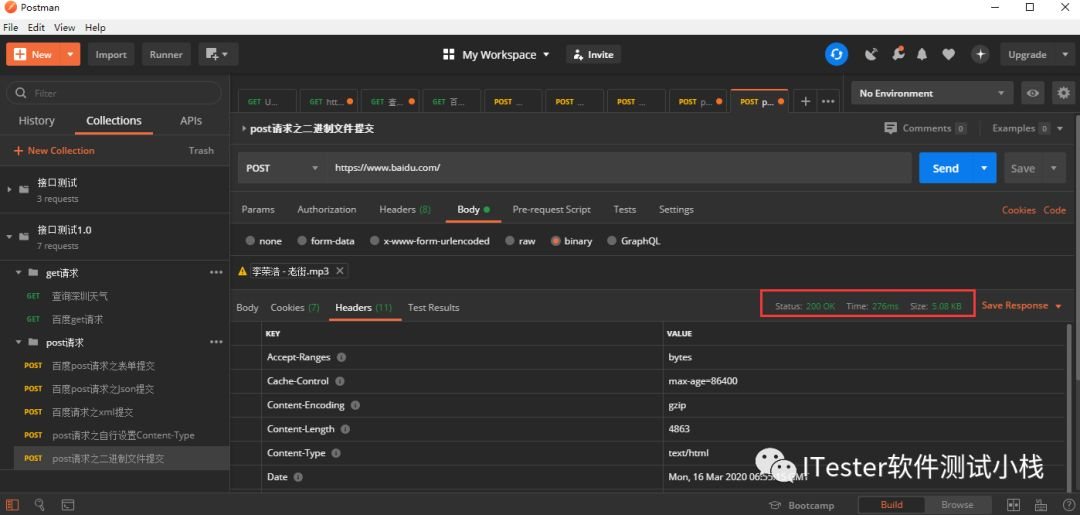Select the raw body type
The width and height of the screenshot is (1080, 515).
[520, 241]
